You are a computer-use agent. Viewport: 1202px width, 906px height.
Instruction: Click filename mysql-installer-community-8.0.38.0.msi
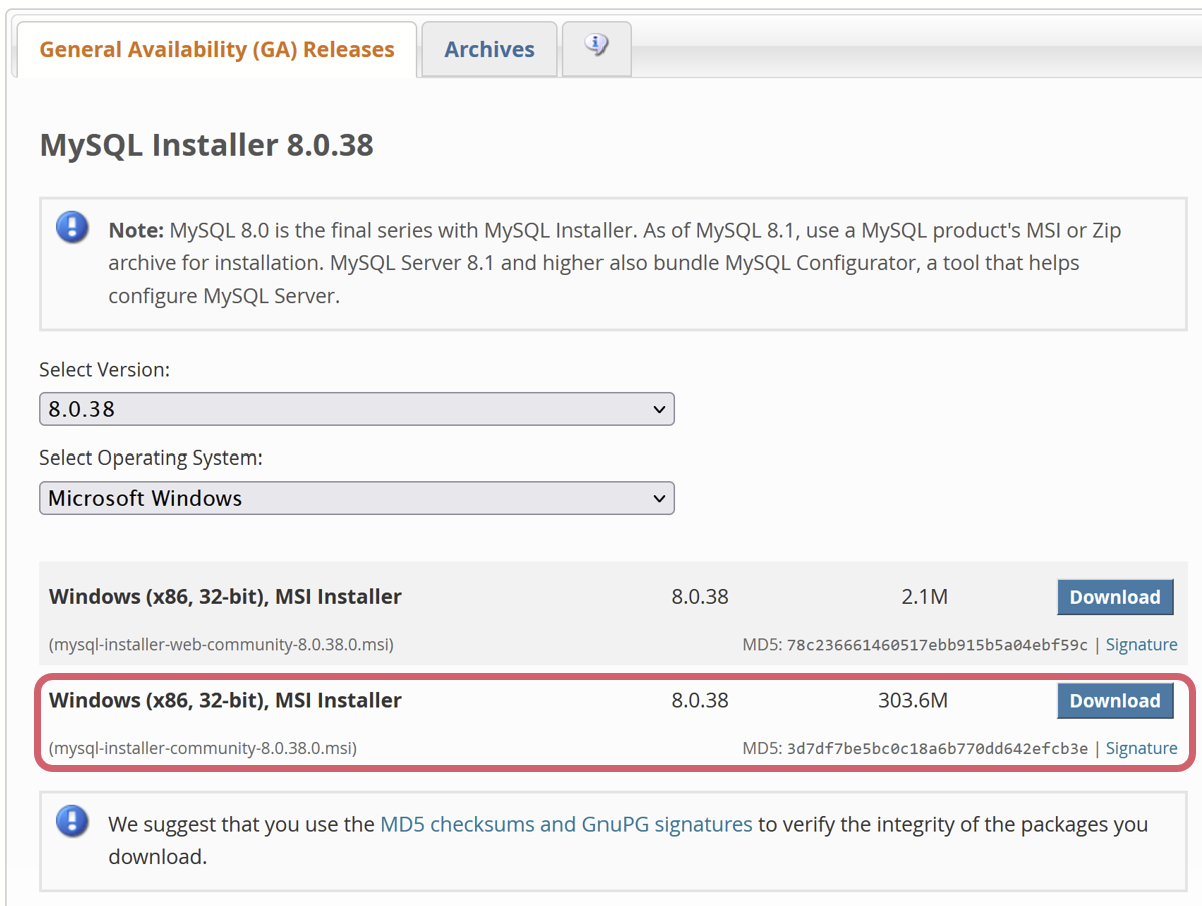[x=203, y=748]
